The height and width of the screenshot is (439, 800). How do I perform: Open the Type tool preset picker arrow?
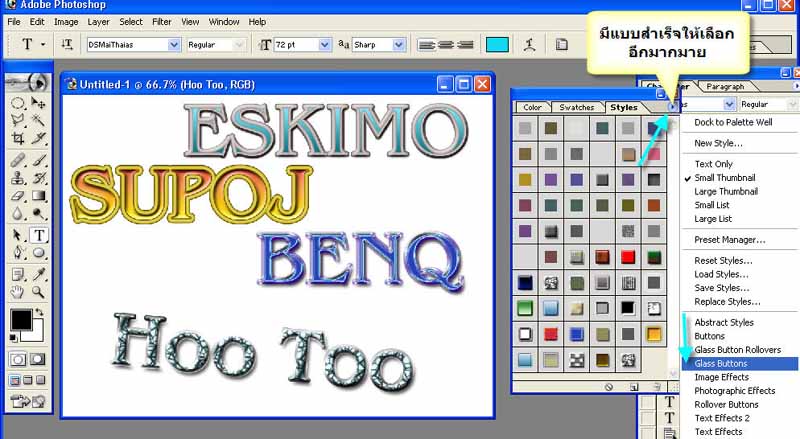click(x=43, y=45)
